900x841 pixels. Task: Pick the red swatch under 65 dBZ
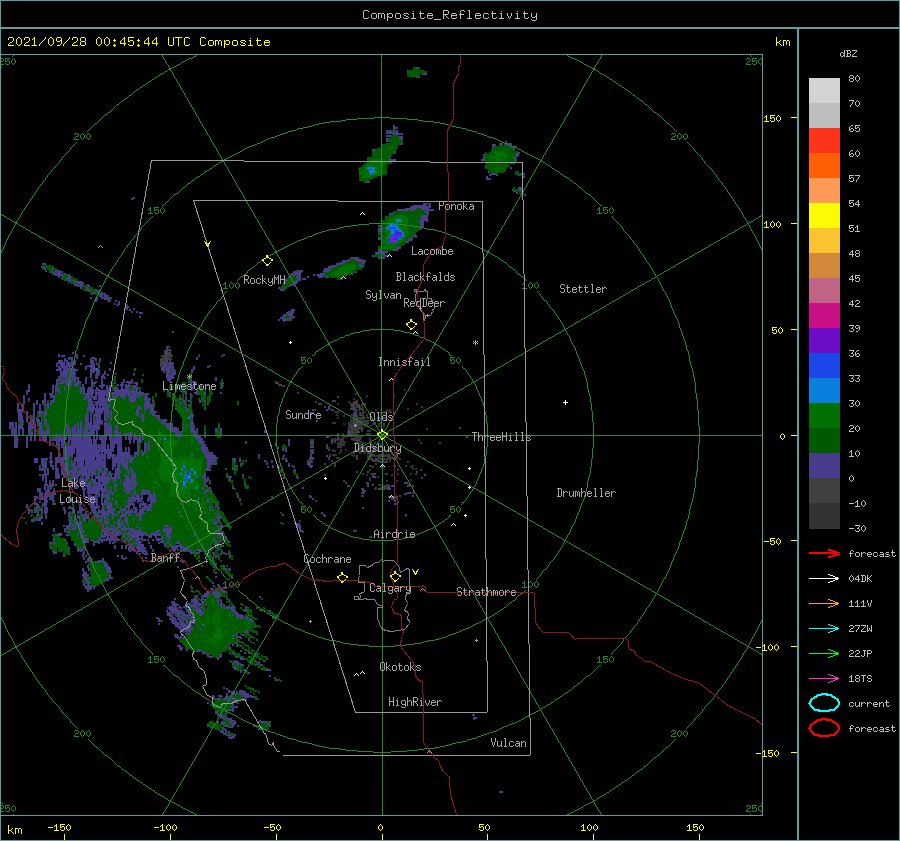(x=824, y=141)
